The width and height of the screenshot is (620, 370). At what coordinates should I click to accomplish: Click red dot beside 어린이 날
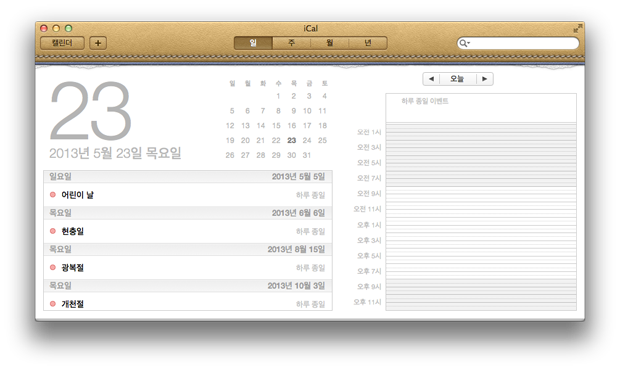point(53,194)
